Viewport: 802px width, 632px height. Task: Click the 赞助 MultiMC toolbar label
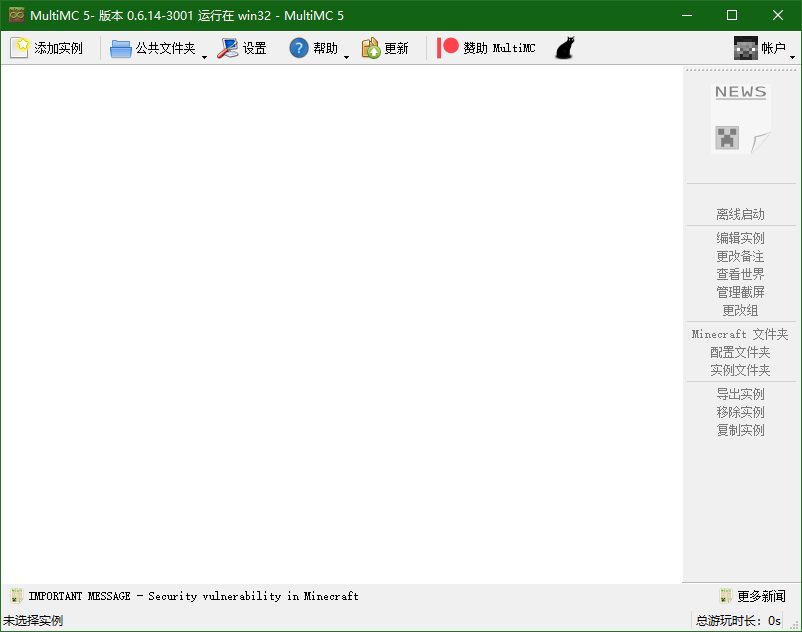pos(499,48)
